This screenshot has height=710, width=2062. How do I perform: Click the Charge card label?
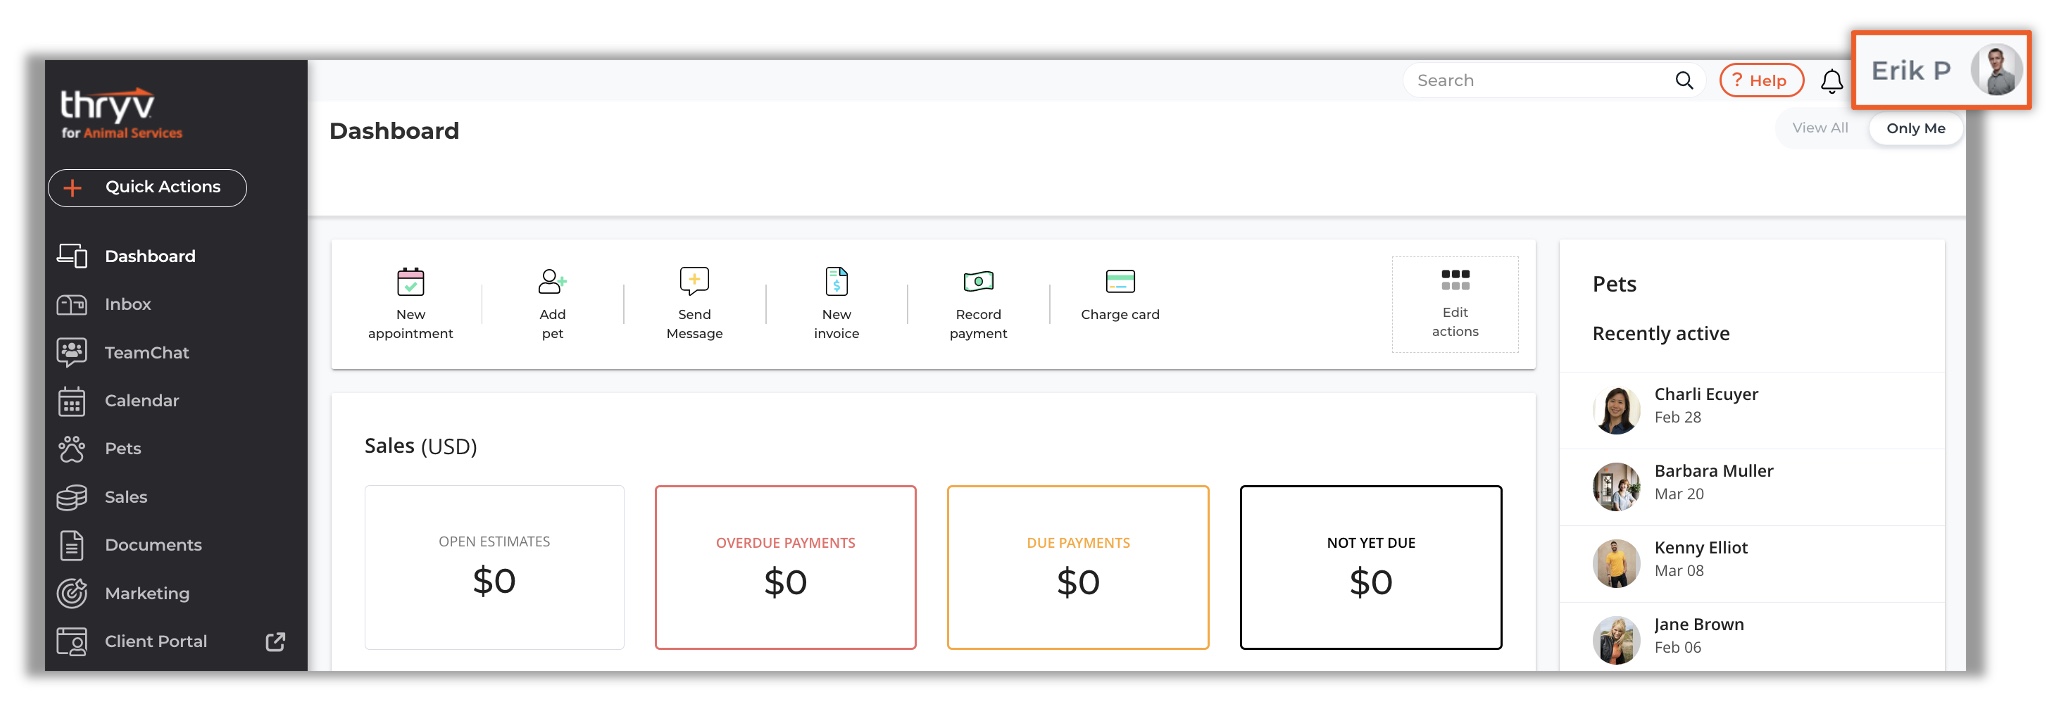(x=1120, y=314)
